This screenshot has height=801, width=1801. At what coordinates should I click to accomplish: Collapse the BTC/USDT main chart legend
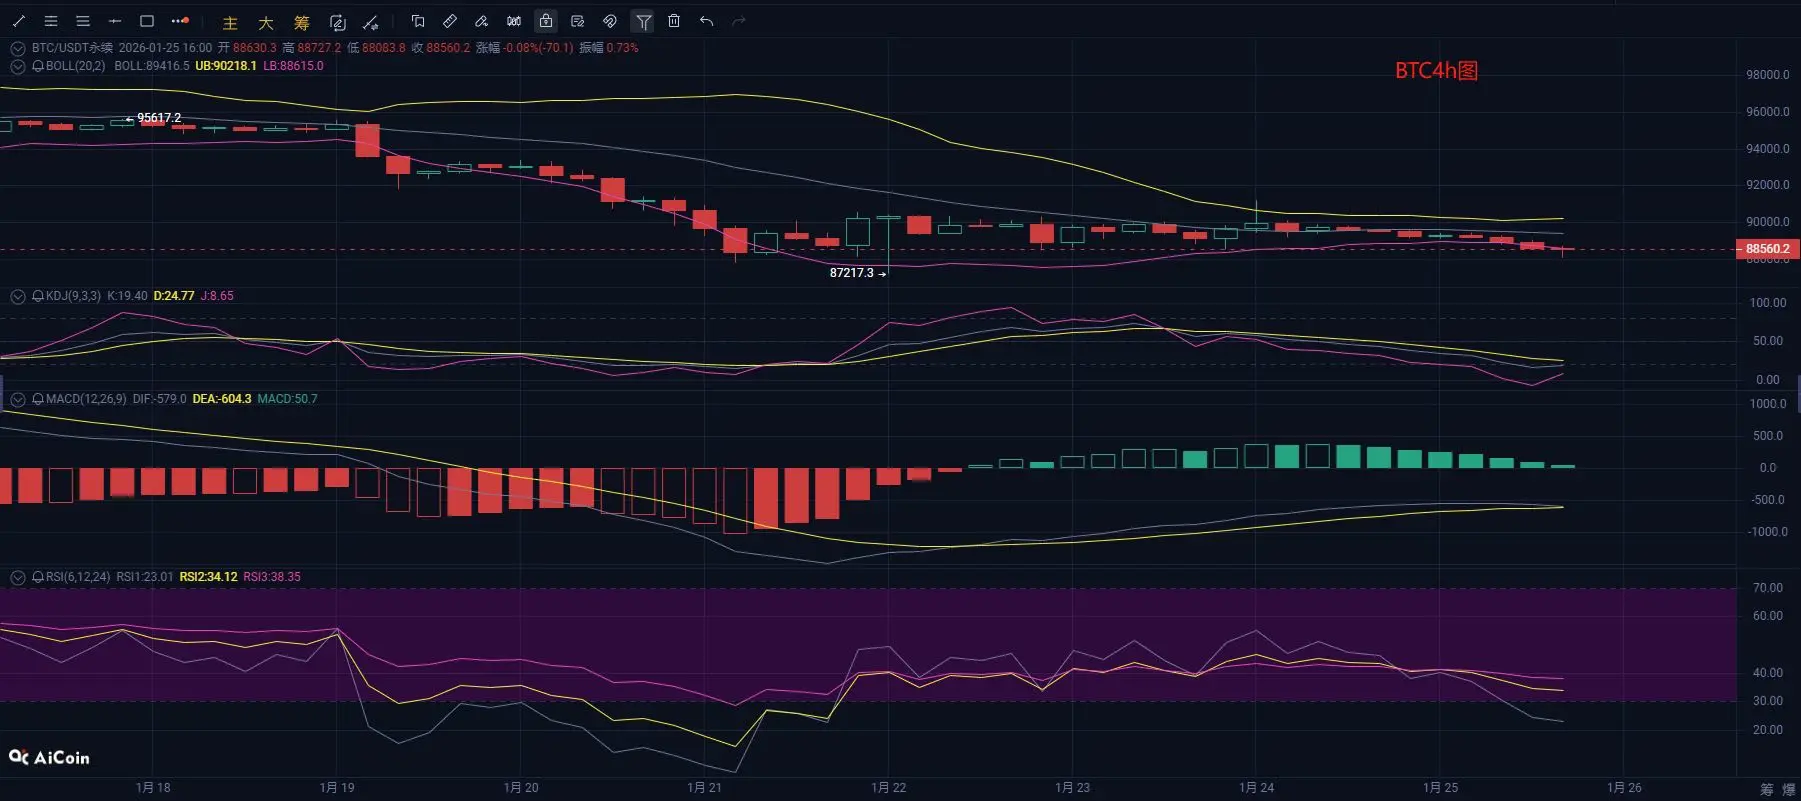click(18, 48)
